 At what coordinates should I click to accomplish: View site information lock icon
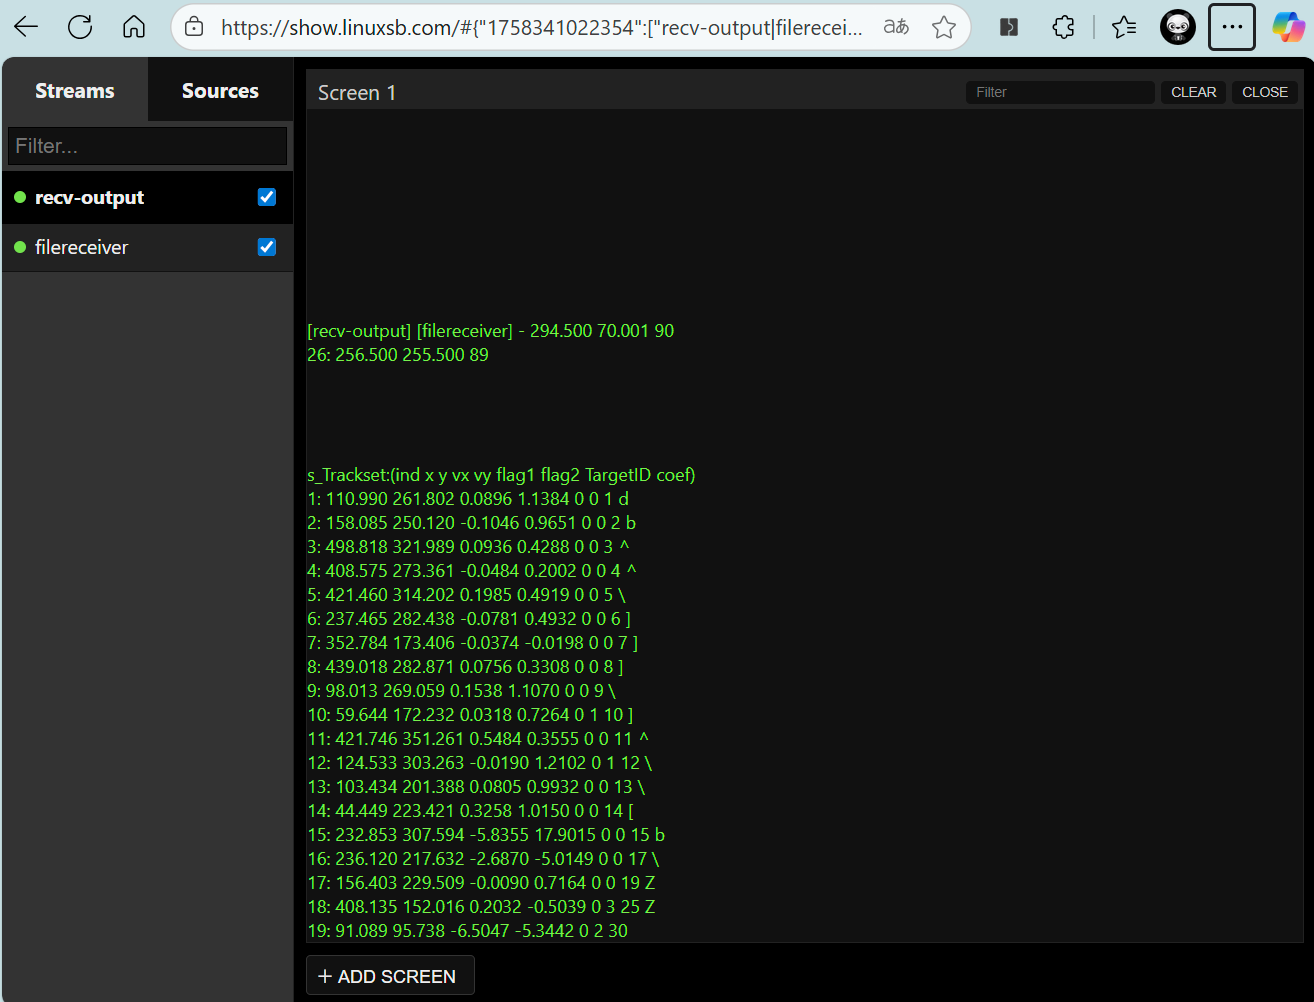pyautogui.click(x=195, y=28)
